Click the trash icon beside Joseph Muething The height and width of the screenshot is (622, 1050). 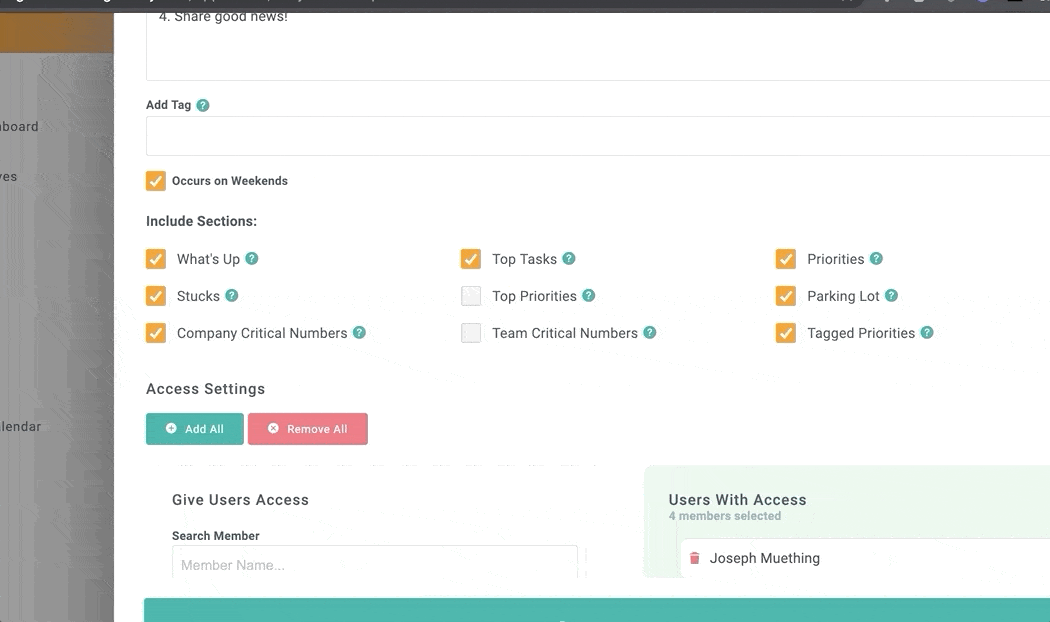click(x=694, y=558)
